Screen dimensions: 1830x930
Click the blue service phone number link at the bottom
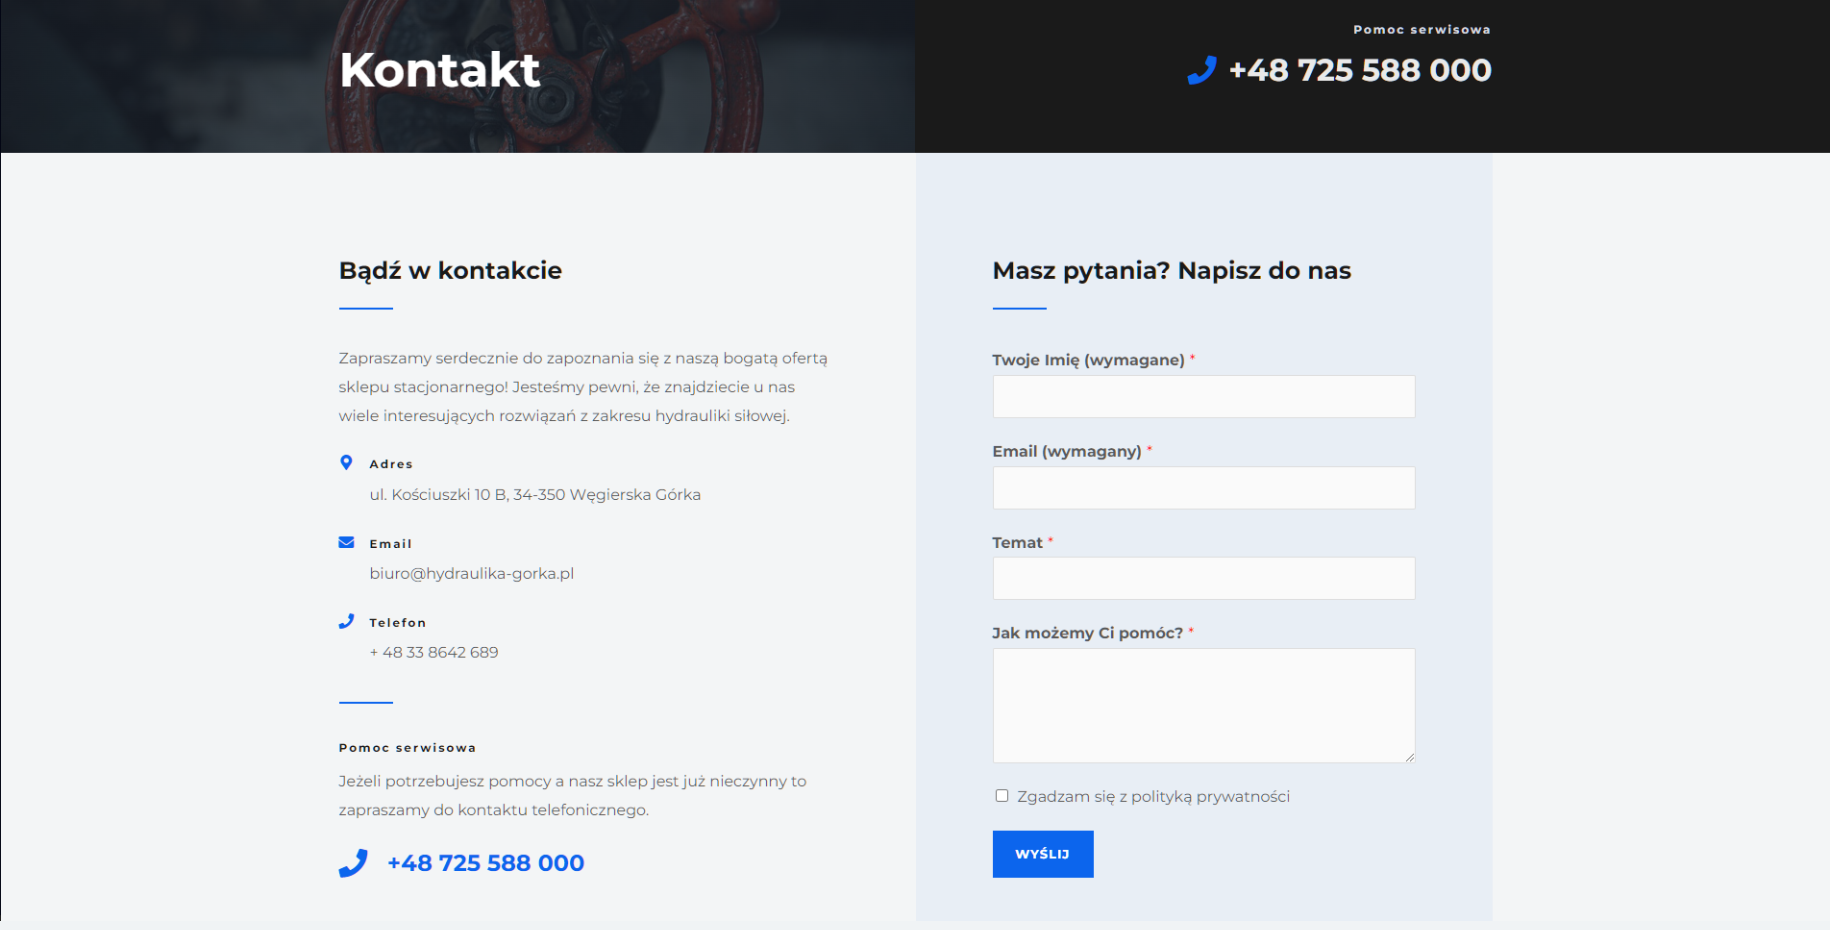(485, 863)
